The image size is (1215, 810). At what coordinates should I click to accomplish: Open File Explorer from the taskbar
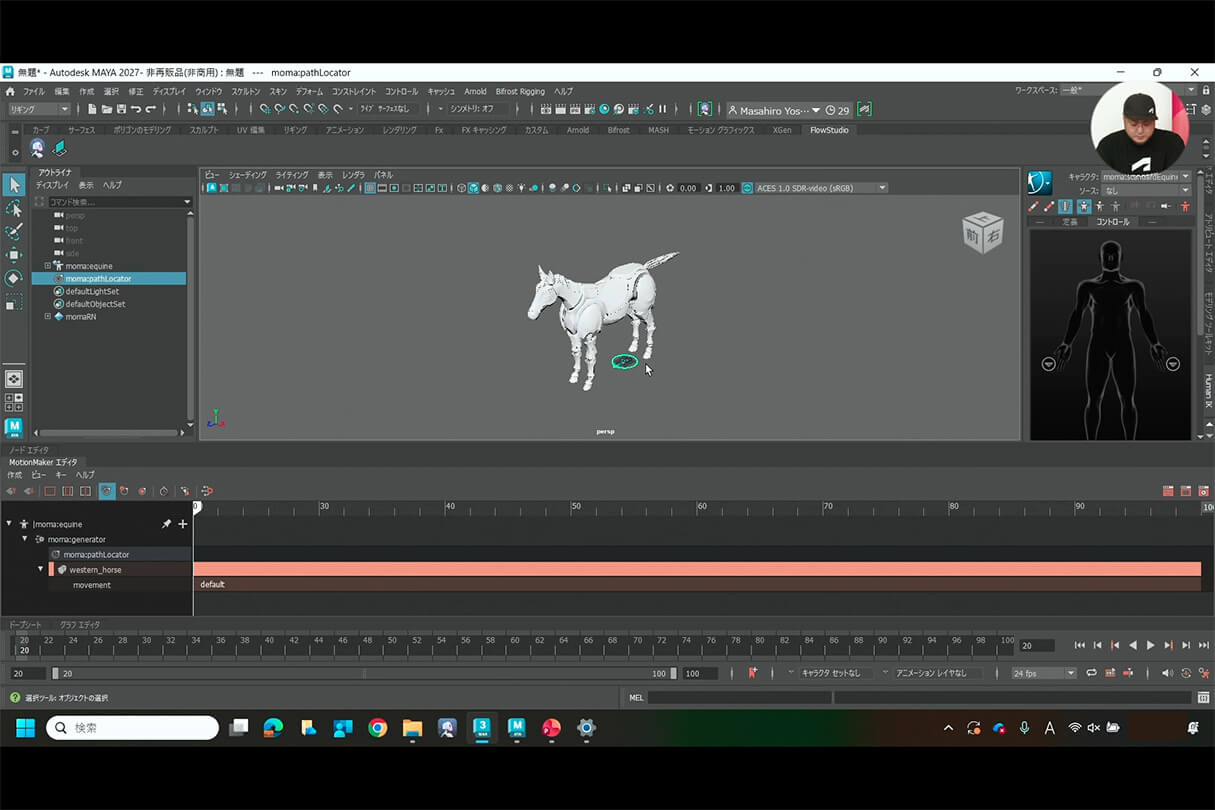[x=412, y=728]
